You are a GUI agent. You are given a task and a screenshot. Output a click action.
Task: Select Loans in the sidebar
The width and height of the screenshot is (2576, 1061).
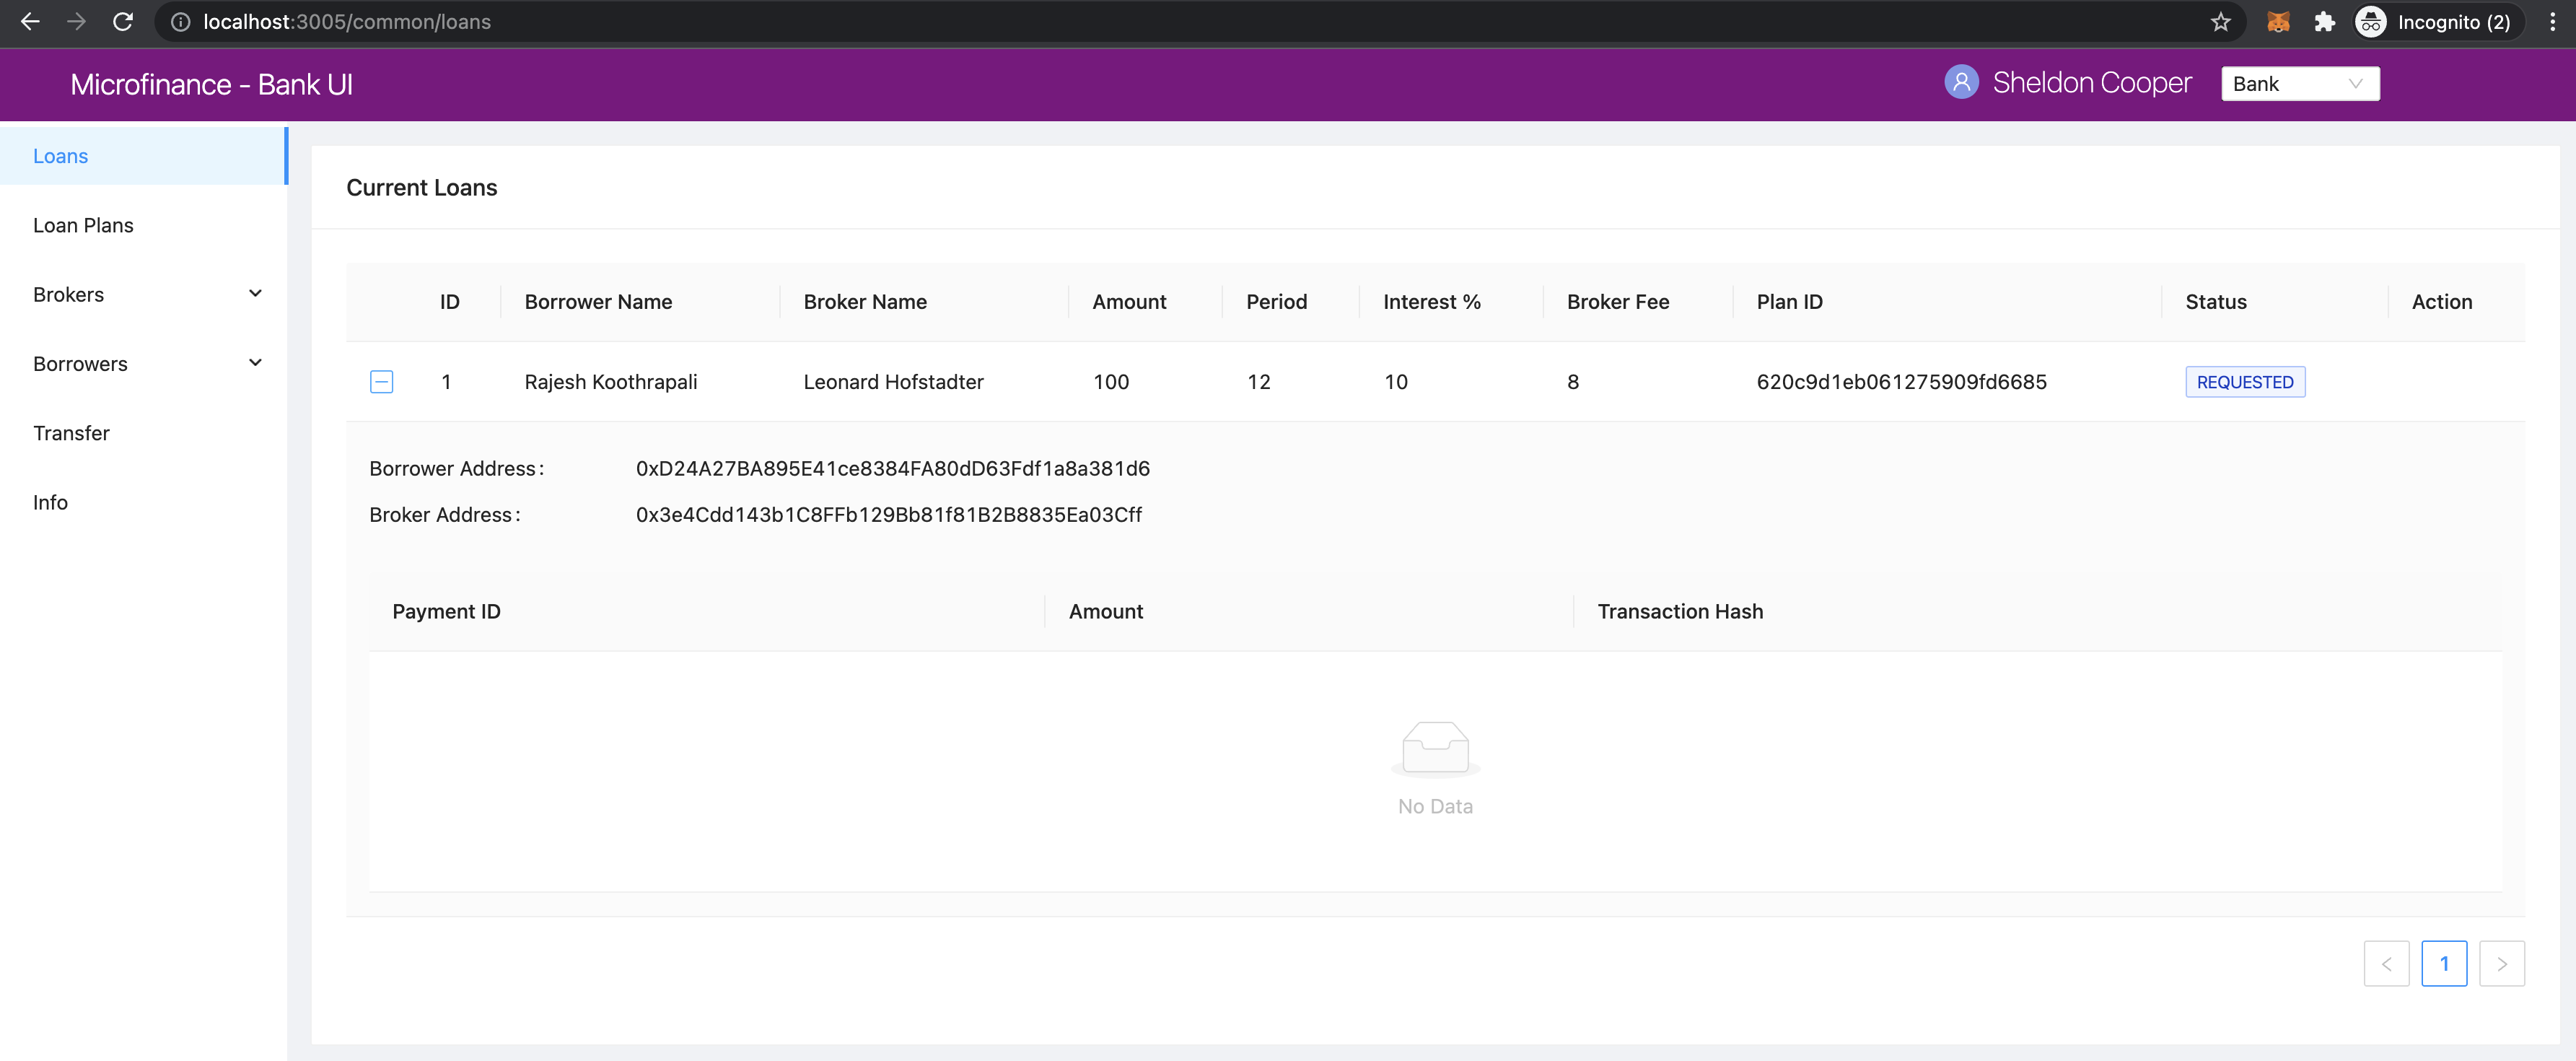pyautogui.click(x=143, y=156)
